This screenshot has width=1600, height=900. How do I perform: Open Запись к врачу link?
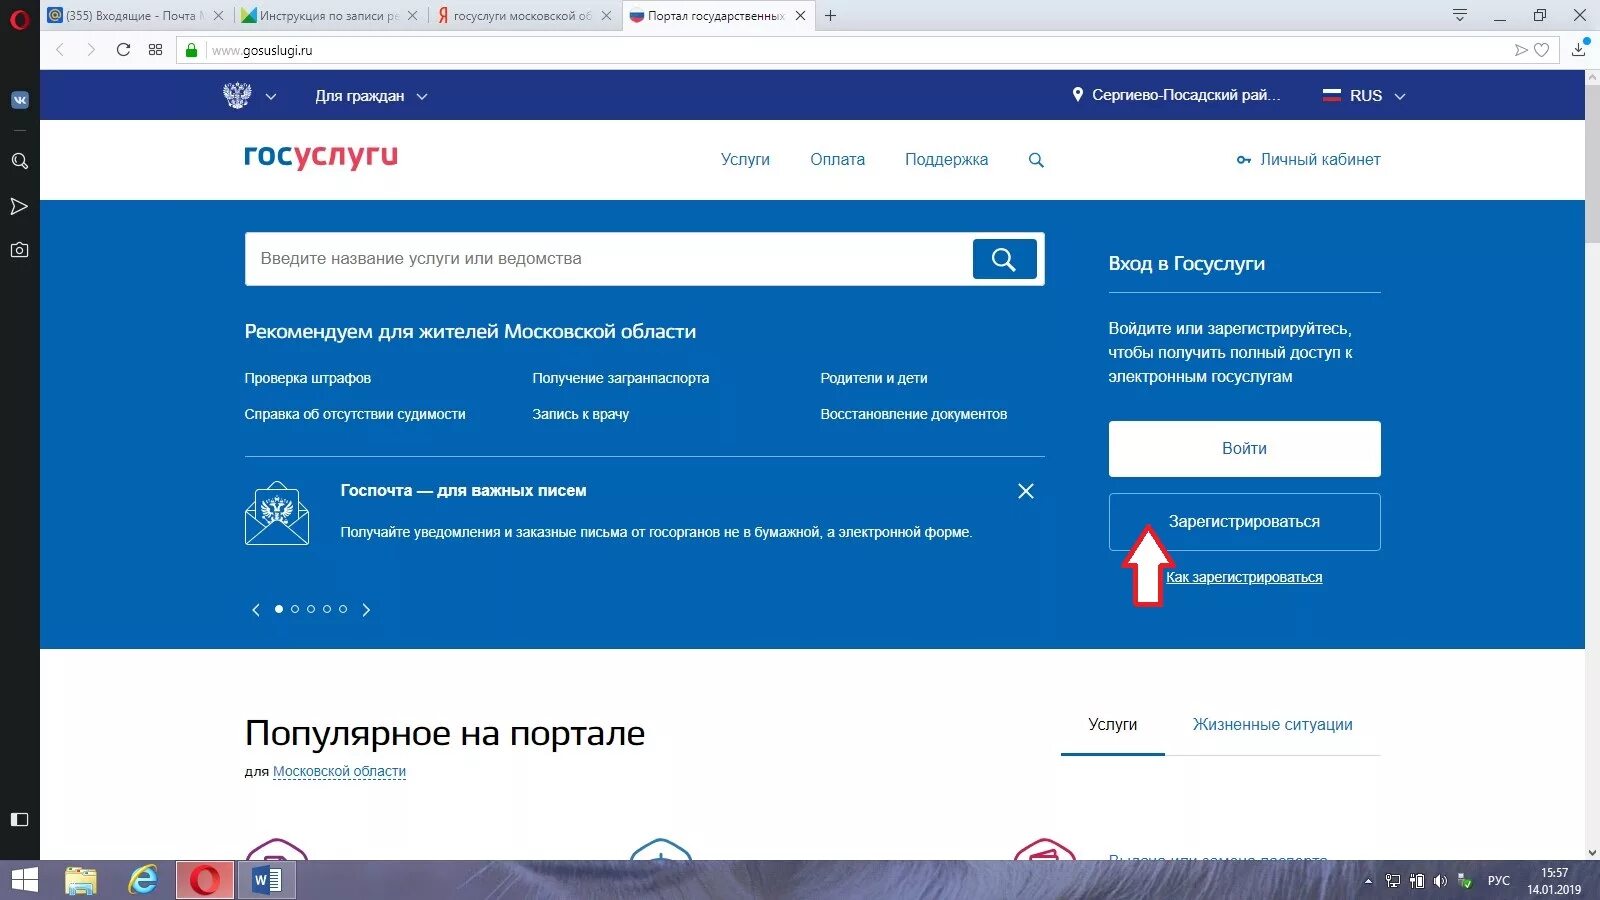point(581,414)
